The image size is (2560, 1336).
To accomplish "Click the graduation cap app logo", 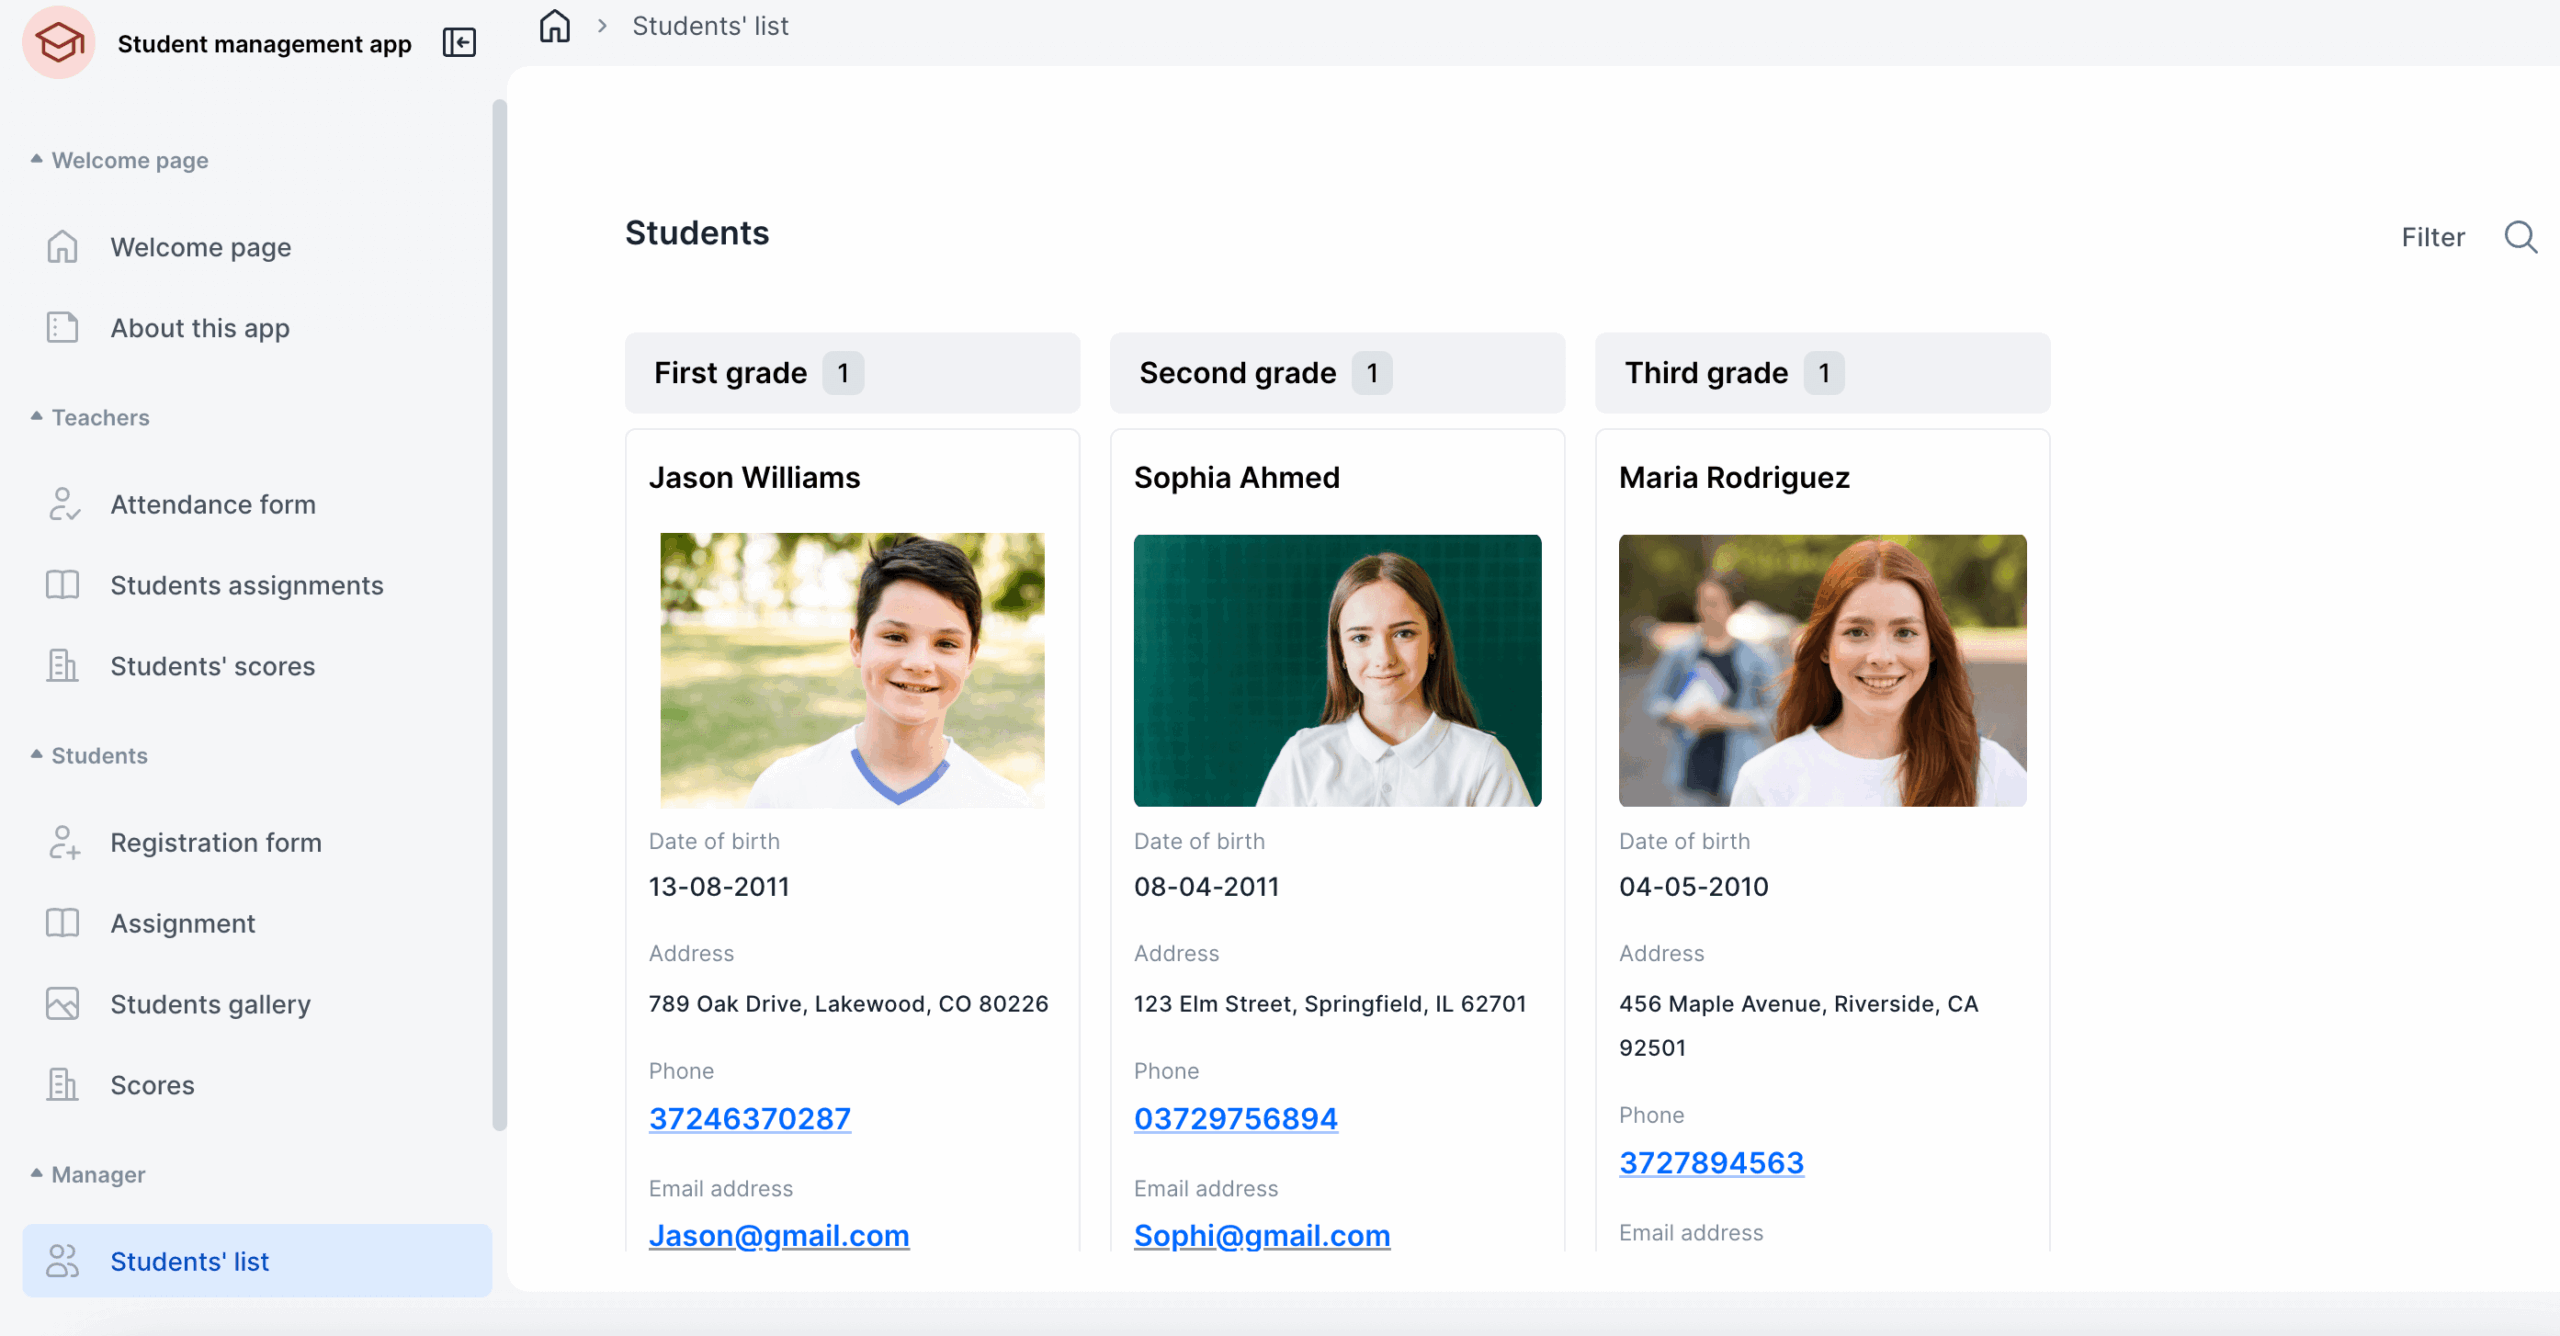I will coord(59,43).
